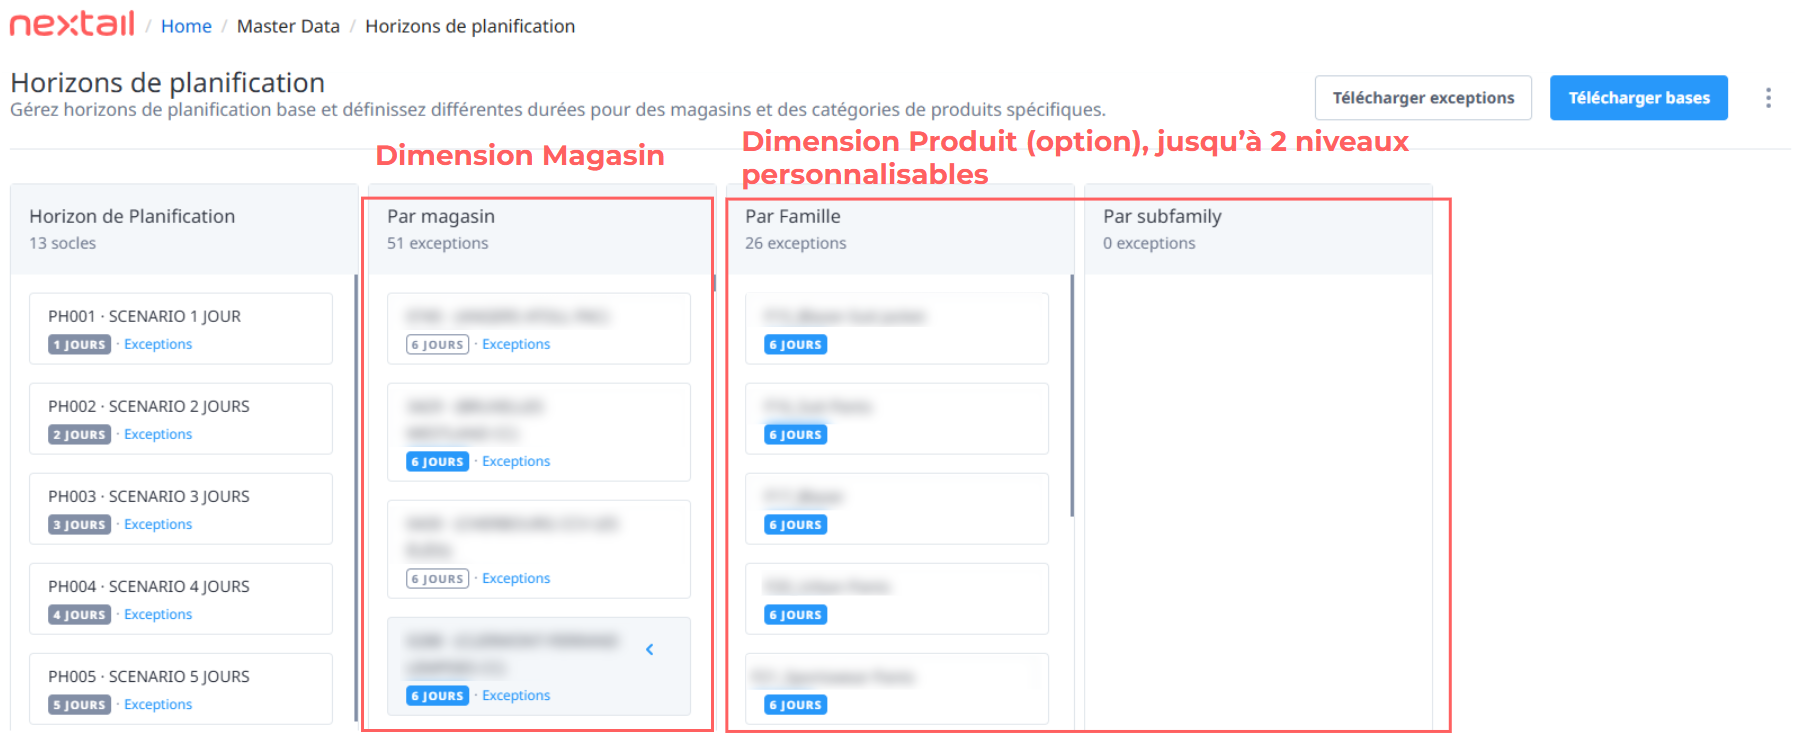
Task: Select PH004 SCENARIO 4 JOURS card
Action: 181,599
